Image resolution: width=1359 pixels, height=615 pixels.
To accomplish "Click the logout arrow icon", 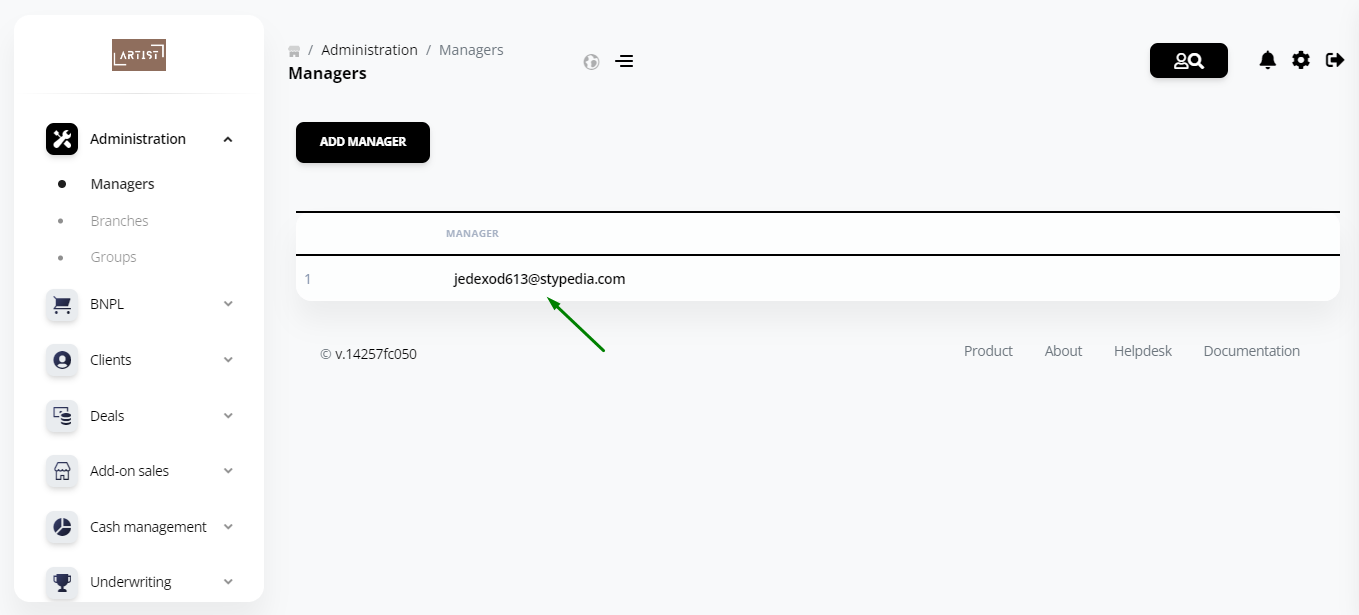I will [1335, 60].
